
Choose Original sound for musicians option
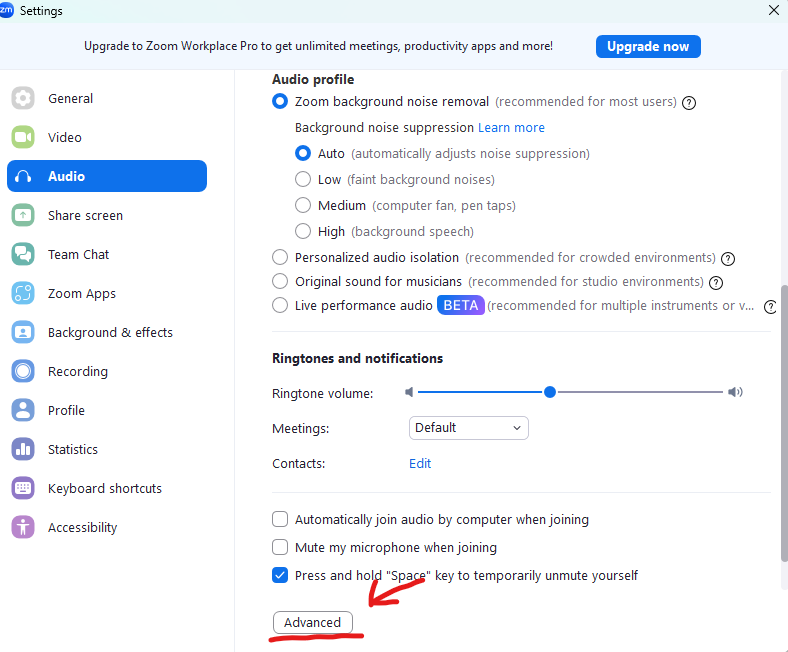pos(280,281)
